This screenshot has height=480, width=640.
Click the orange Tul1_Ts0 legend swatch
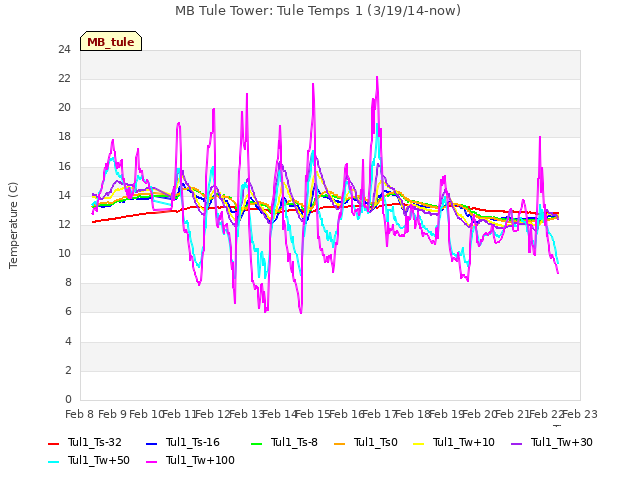(340, 443)
